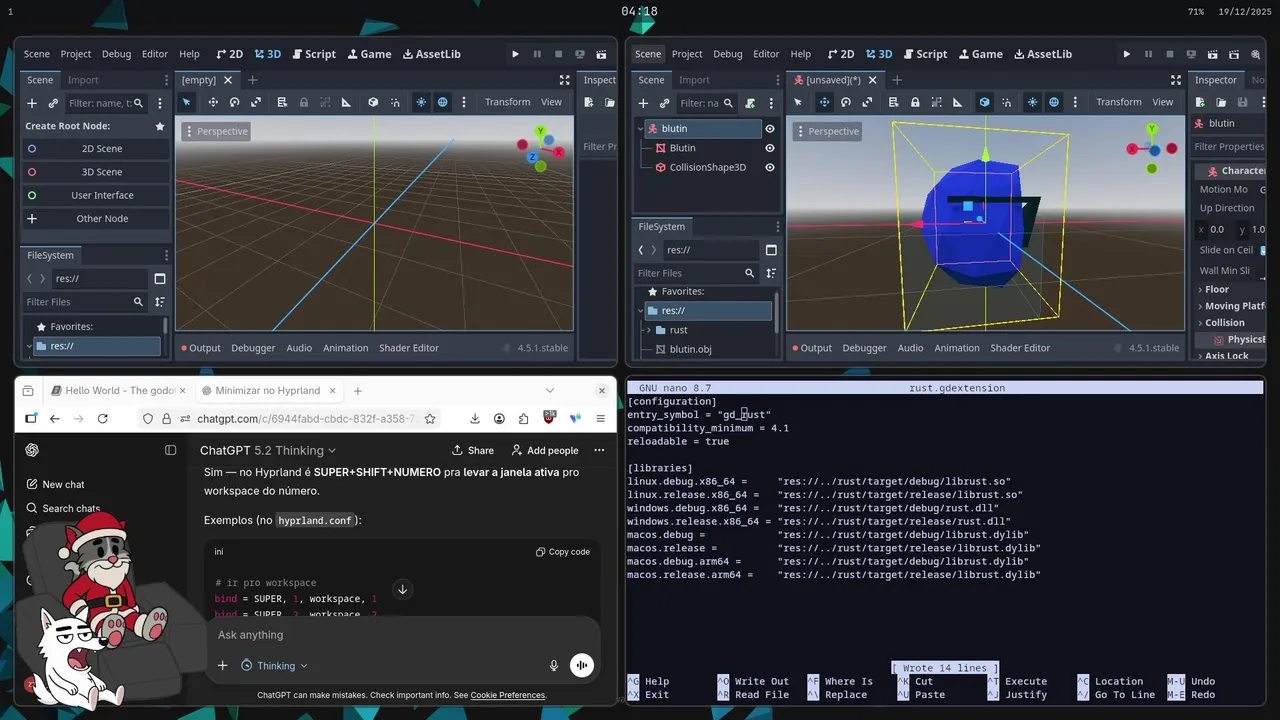Click the scroll-to-bottom arrow in ChatGPT conversation

[402, 589]
